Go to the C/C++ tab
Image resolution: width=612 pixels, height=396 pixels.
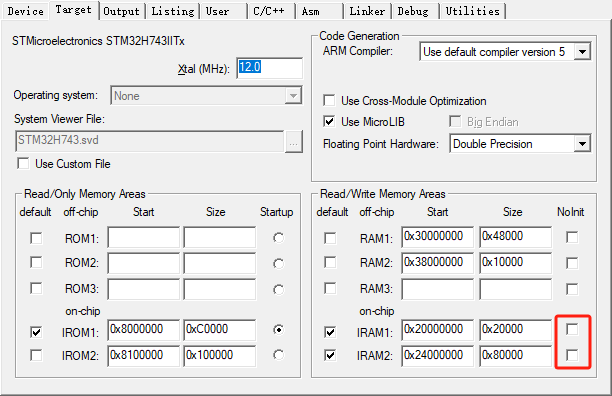click(271, 11)
